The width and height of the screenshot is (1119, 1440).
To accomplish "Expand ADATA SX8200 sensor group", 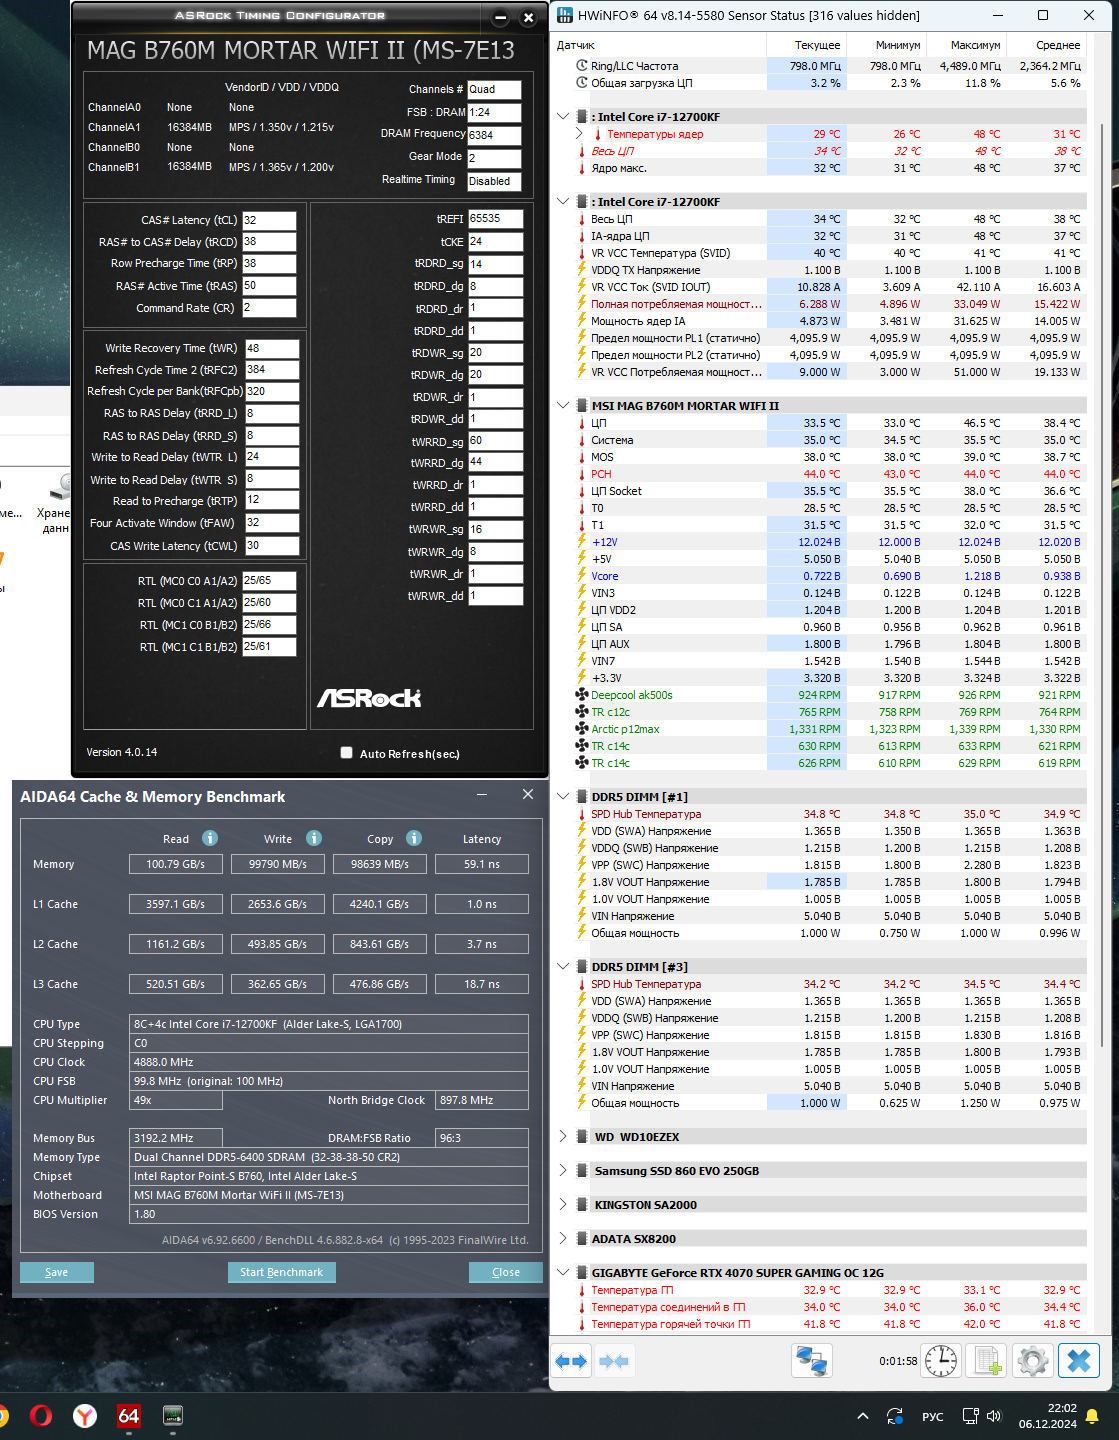I will [x=563, y=1238].
